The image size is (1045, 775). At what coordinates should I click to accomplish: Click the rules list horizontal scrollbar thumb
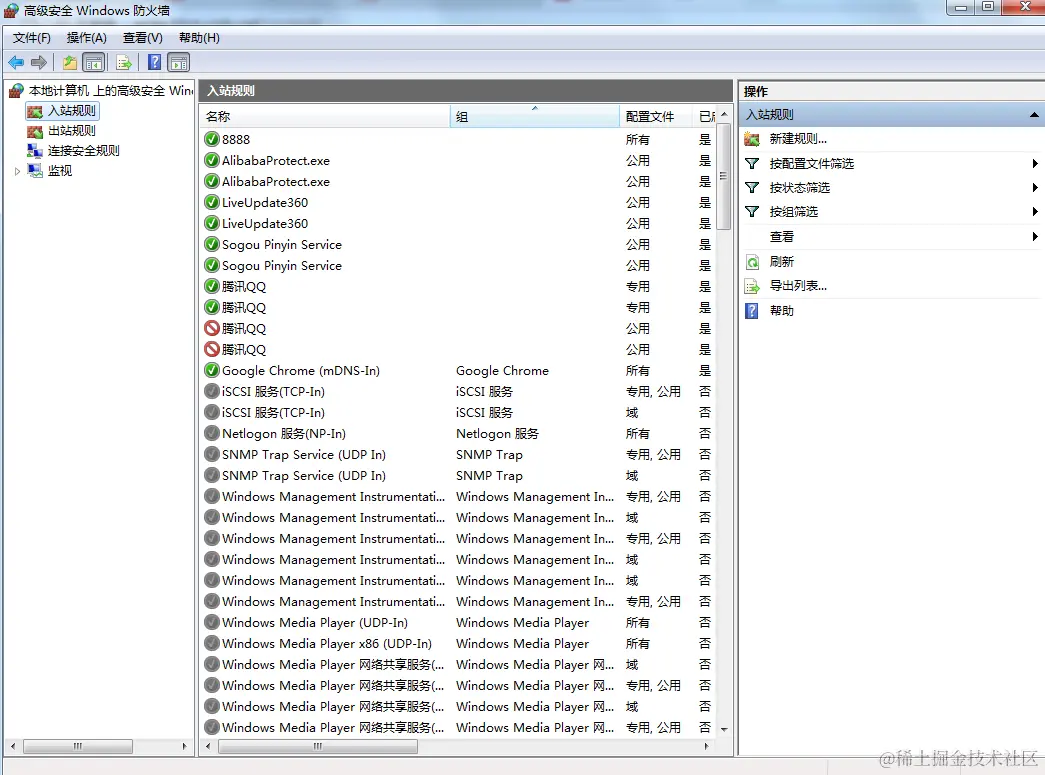click(x=317, y=746)
